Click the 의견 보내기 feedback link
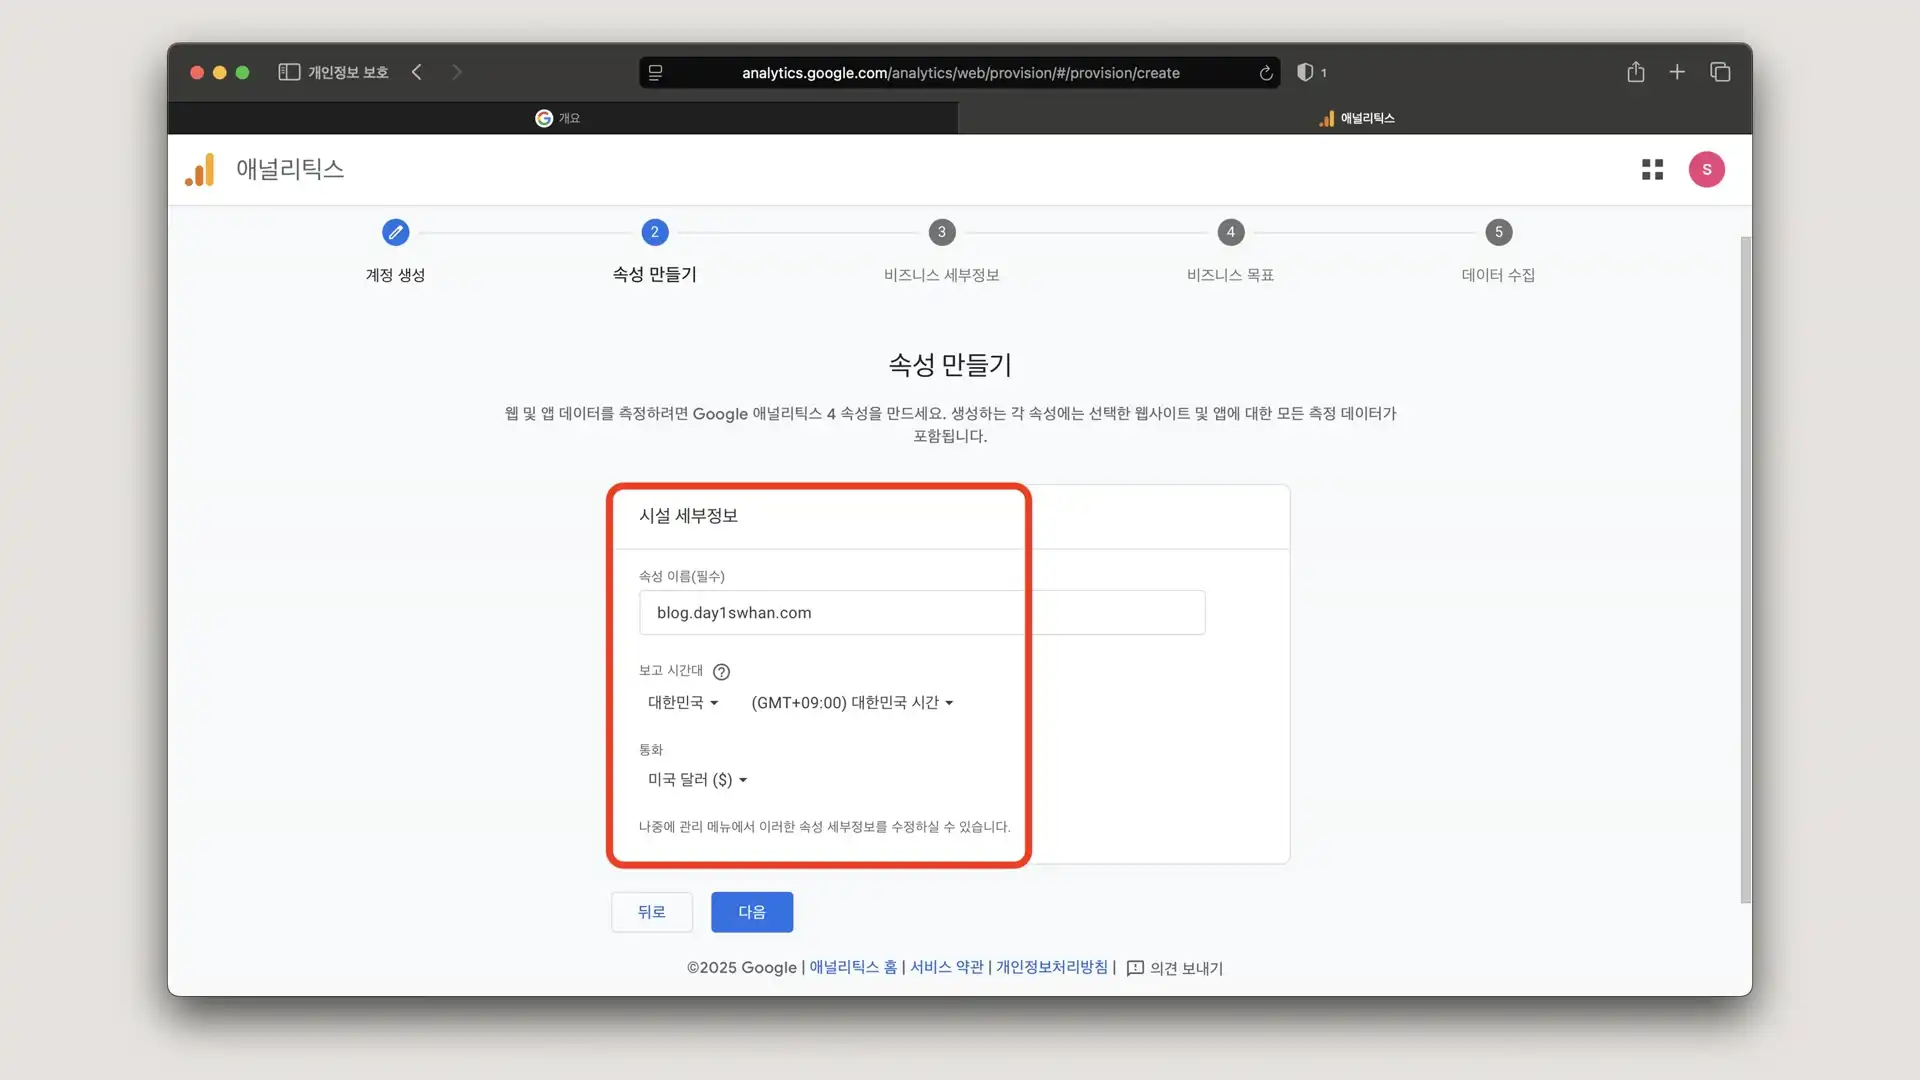The image size is (1920, 1080). point(1186,968)
